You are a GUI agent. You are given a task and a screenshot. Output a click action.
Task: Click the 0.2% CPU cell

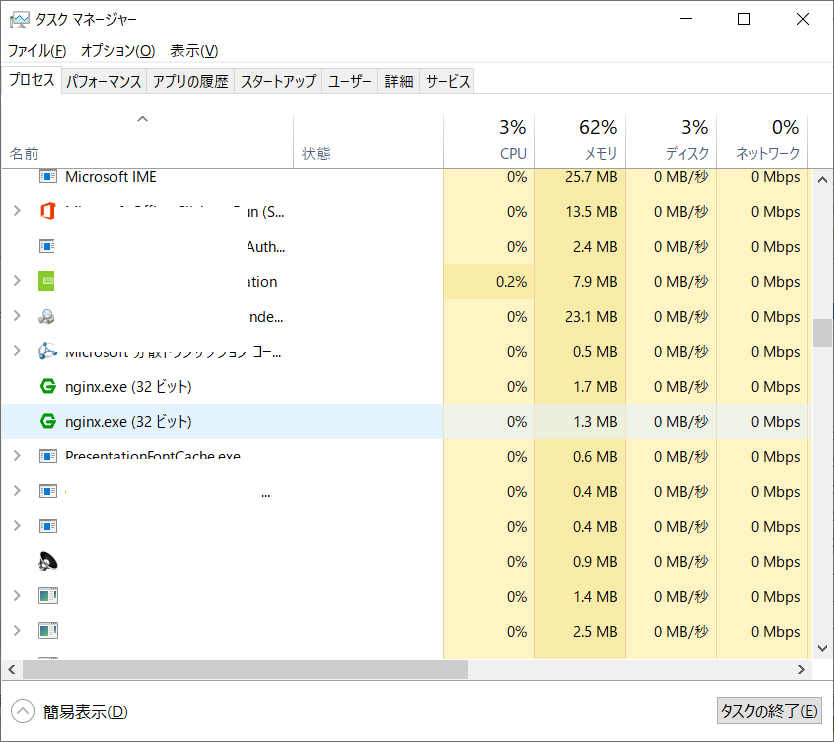click(x=489, y=281)
